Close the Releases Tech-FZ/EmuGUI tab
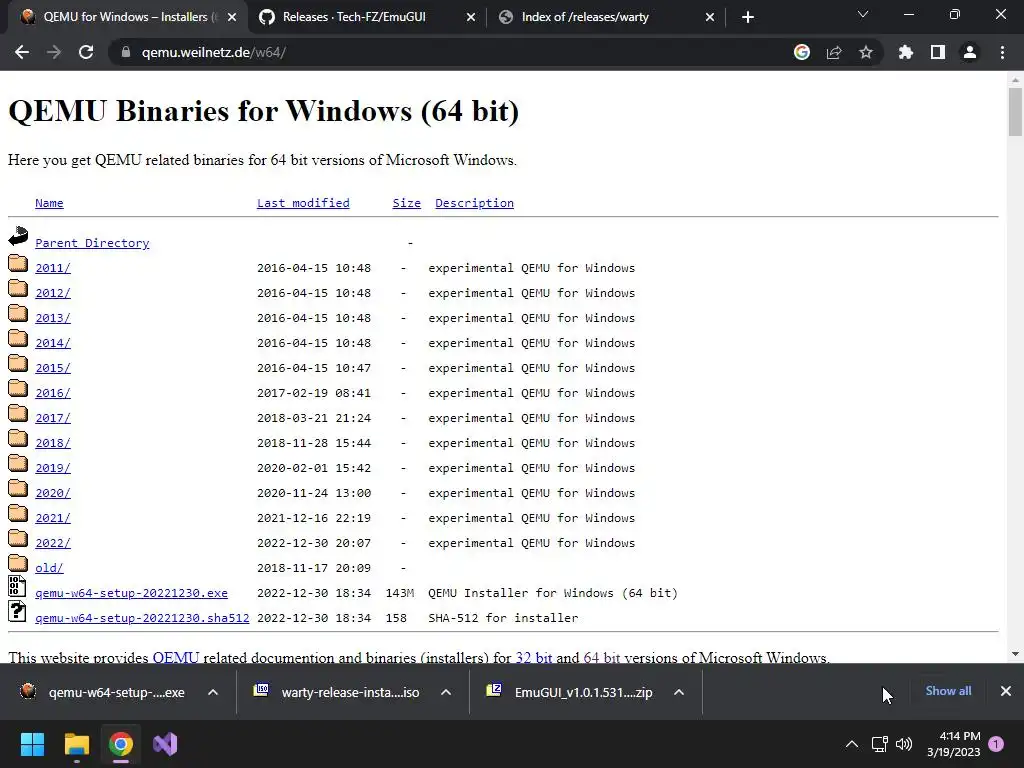The image size is (1024, 768). [x=471, y=18]
